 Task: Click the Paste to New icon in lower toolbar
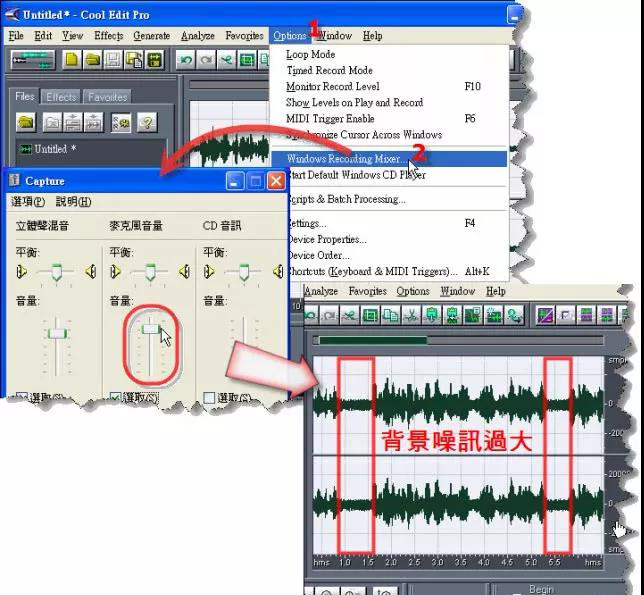(452, 315)
